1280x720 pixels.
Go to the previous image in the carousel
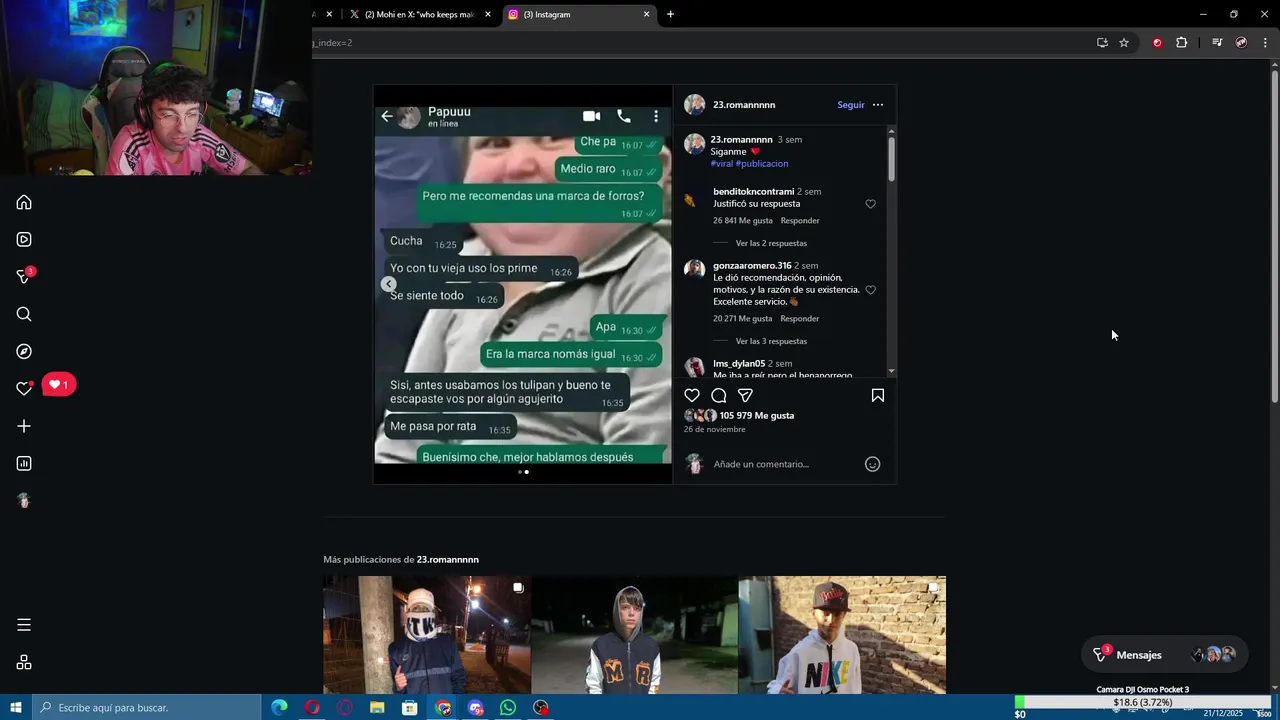pos(388,284)
